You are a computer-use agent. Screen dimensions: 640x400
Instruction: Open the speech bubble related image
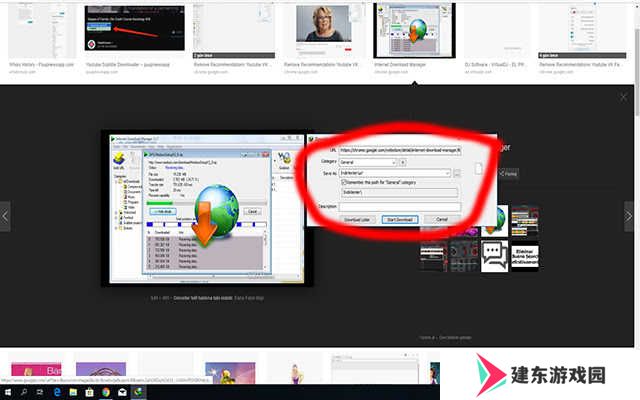click(495, 256)
